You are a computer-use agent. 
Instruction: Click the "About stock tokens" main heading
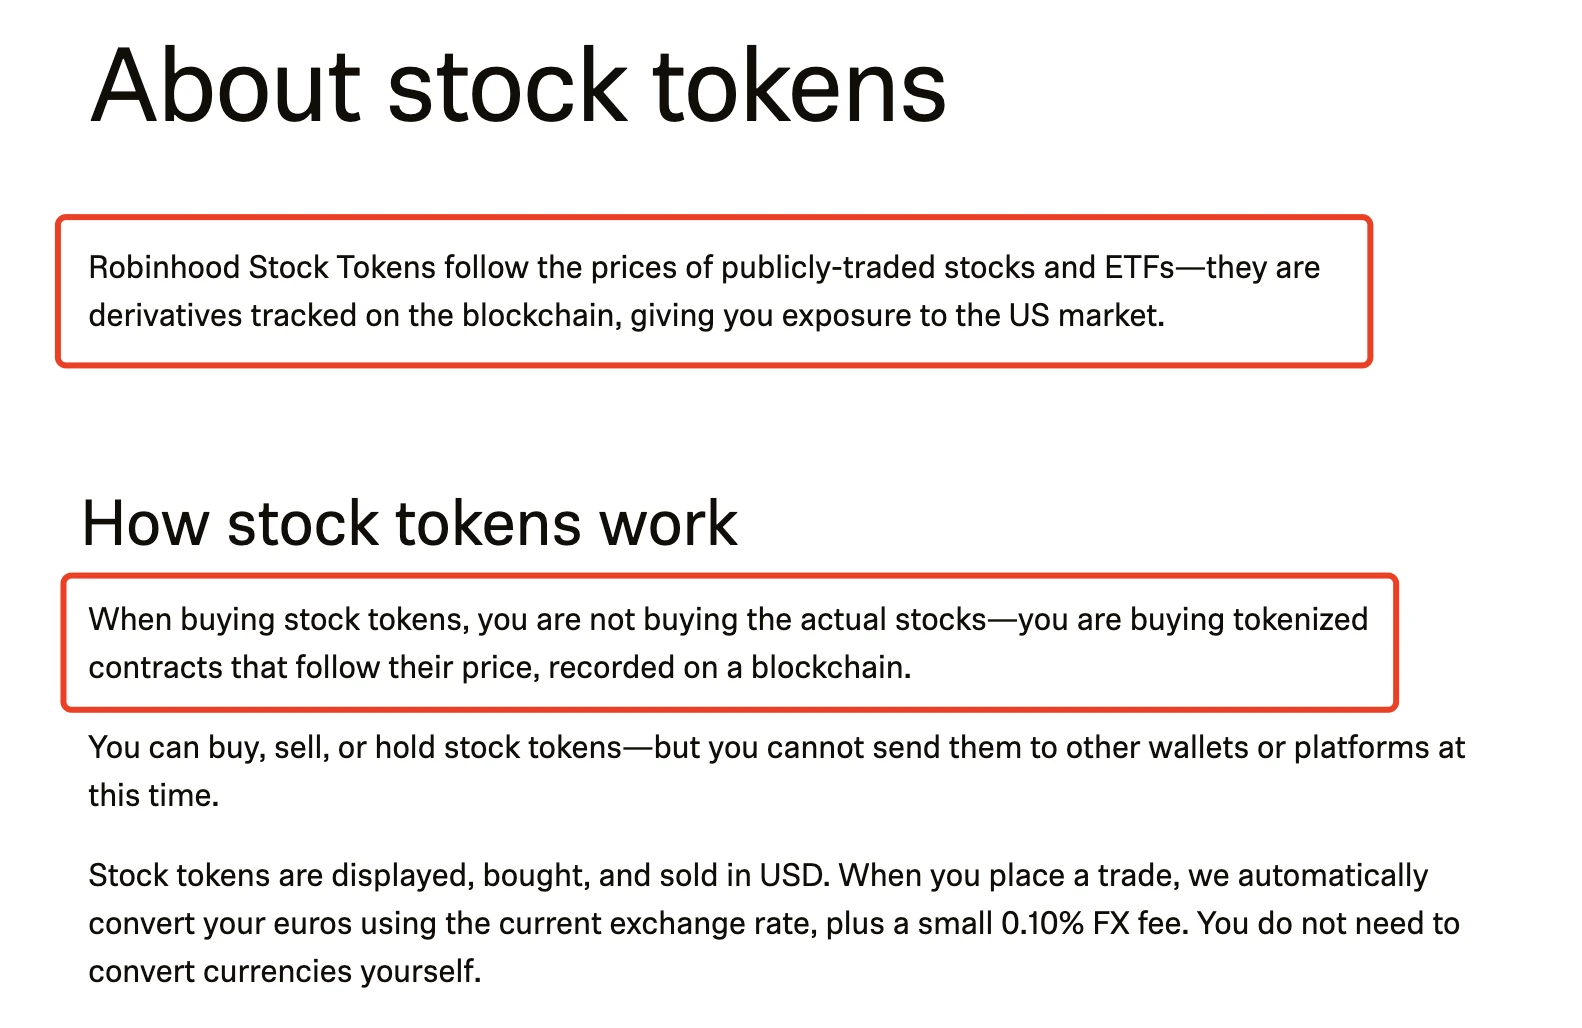coord(518,87)
